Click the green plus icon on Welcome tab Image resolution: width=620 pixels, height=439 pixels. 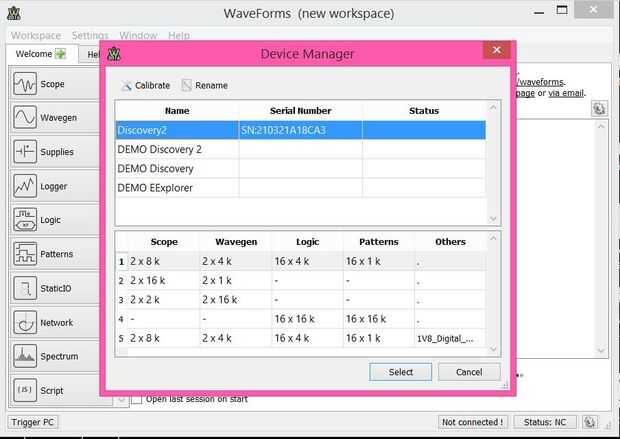click(x=60, y=54)
